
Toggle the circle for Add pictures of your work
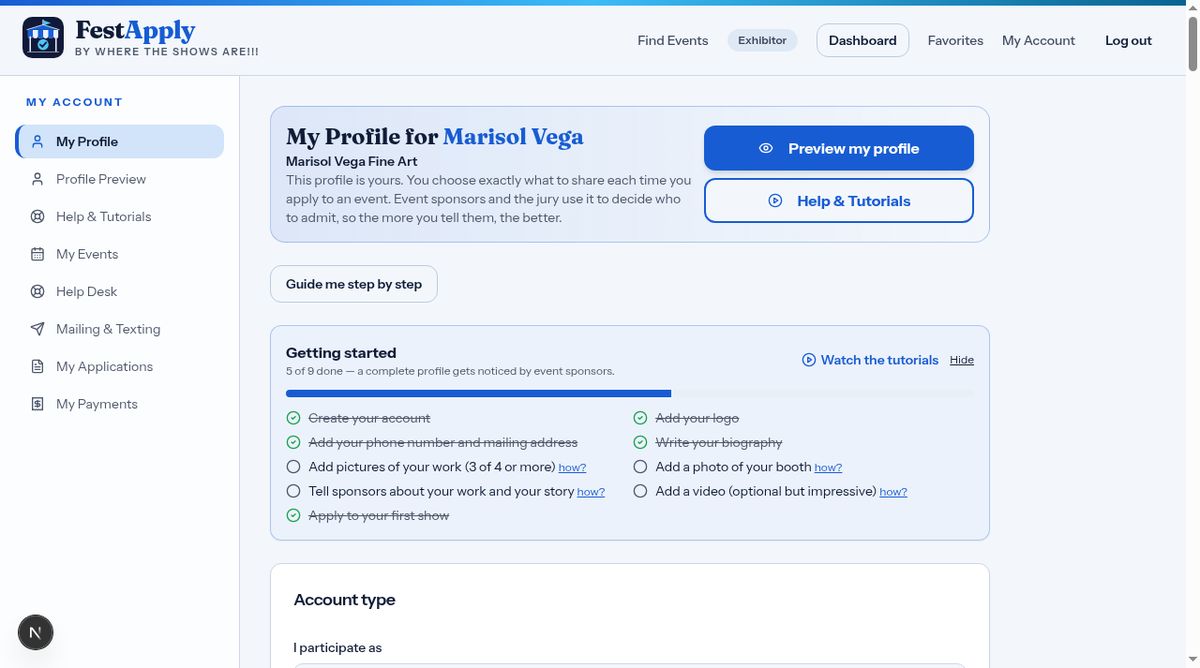click(293, 467)
